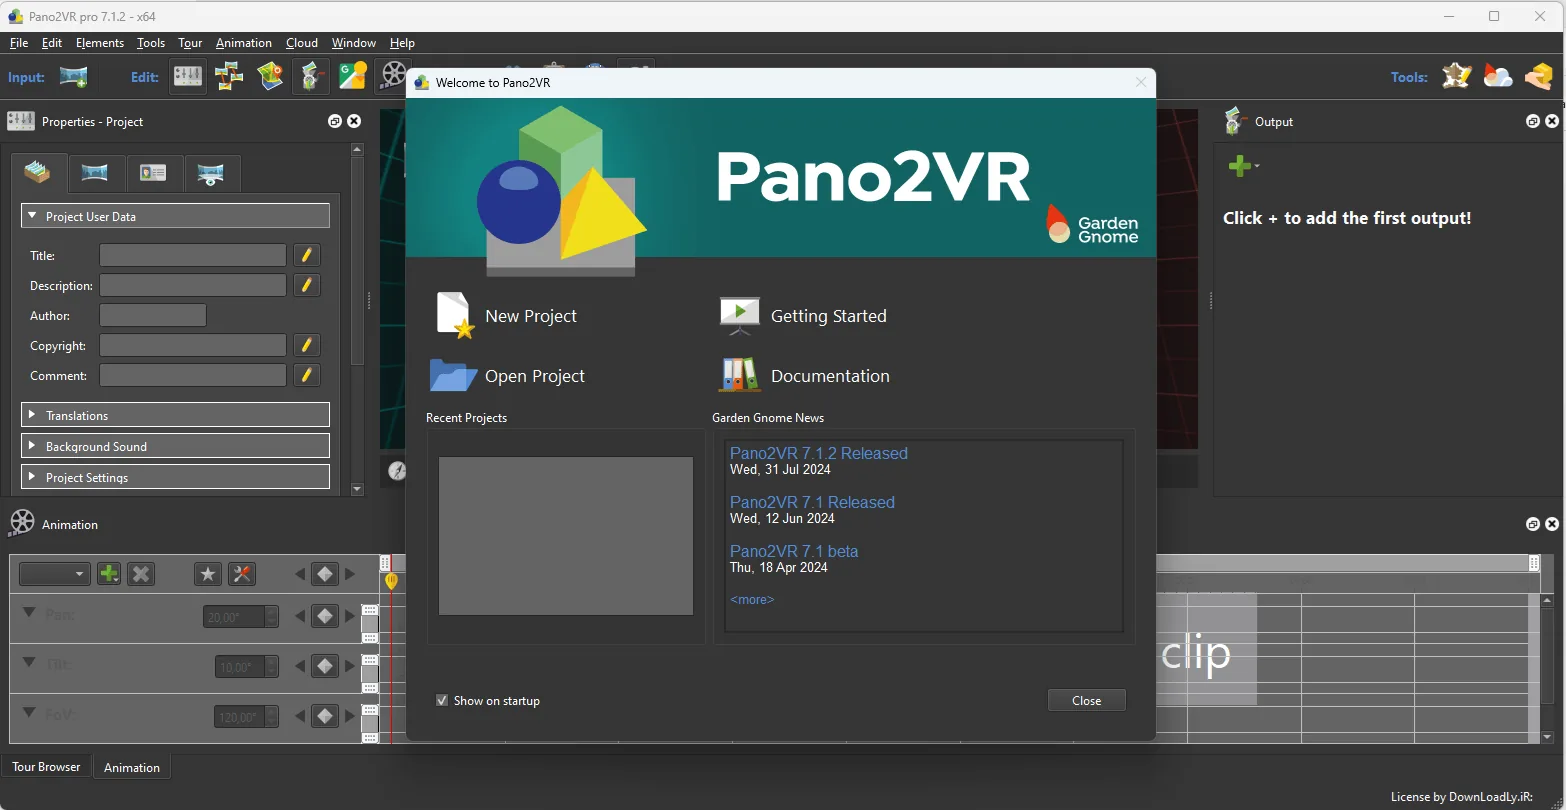Viewport: 1566px width, 810px height.
Task: Collapse the Project User Data section
Action: pos(175,216)
